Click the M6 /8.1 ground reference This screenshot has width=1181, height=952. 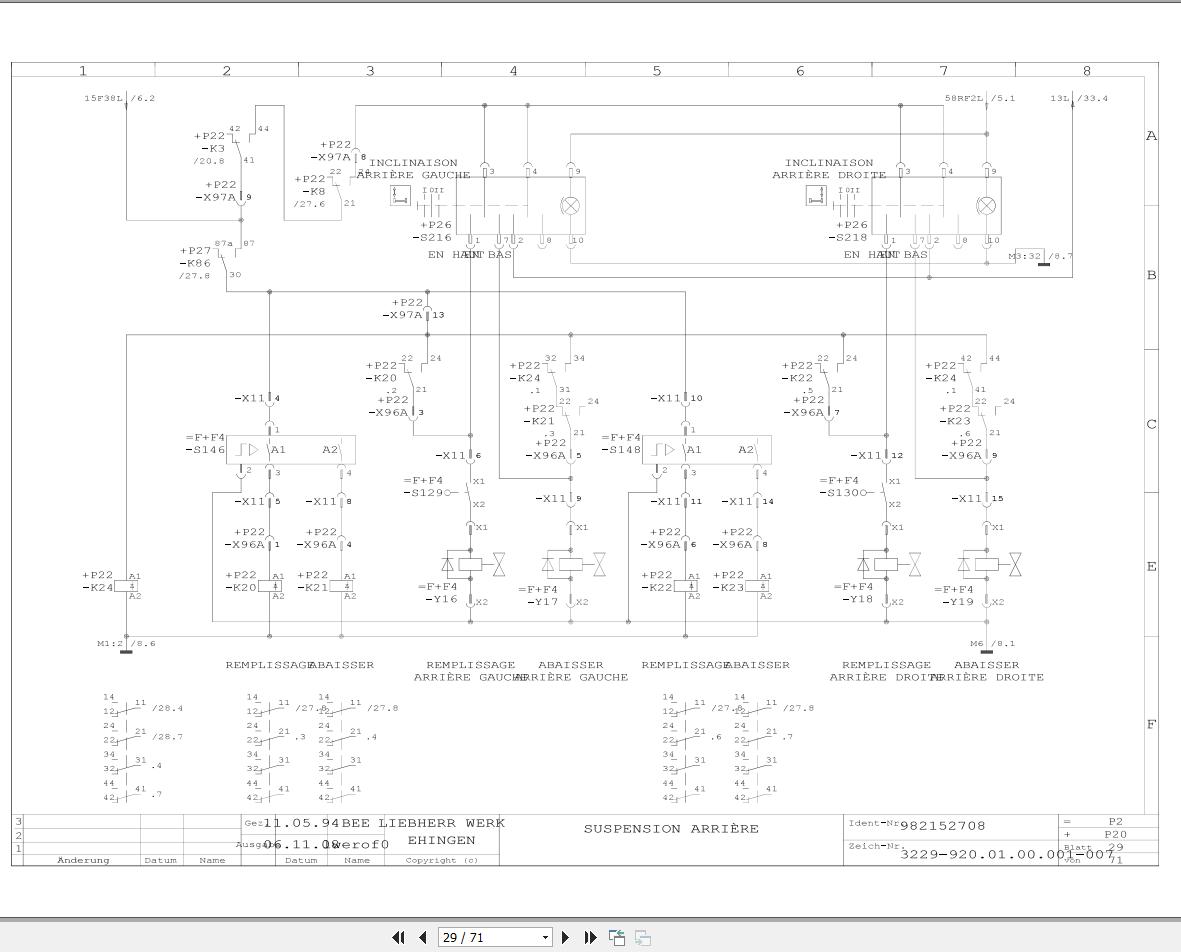coord(992,644)
